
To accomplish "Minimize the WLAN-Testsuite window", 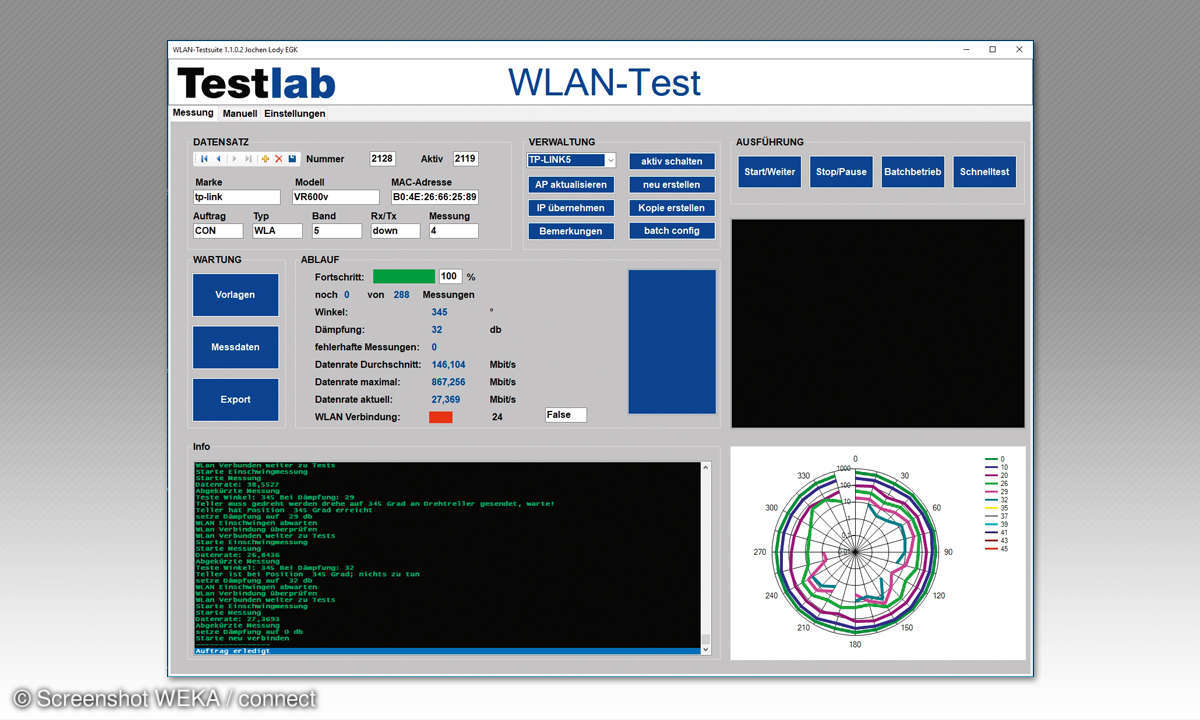I will (965, 49).
